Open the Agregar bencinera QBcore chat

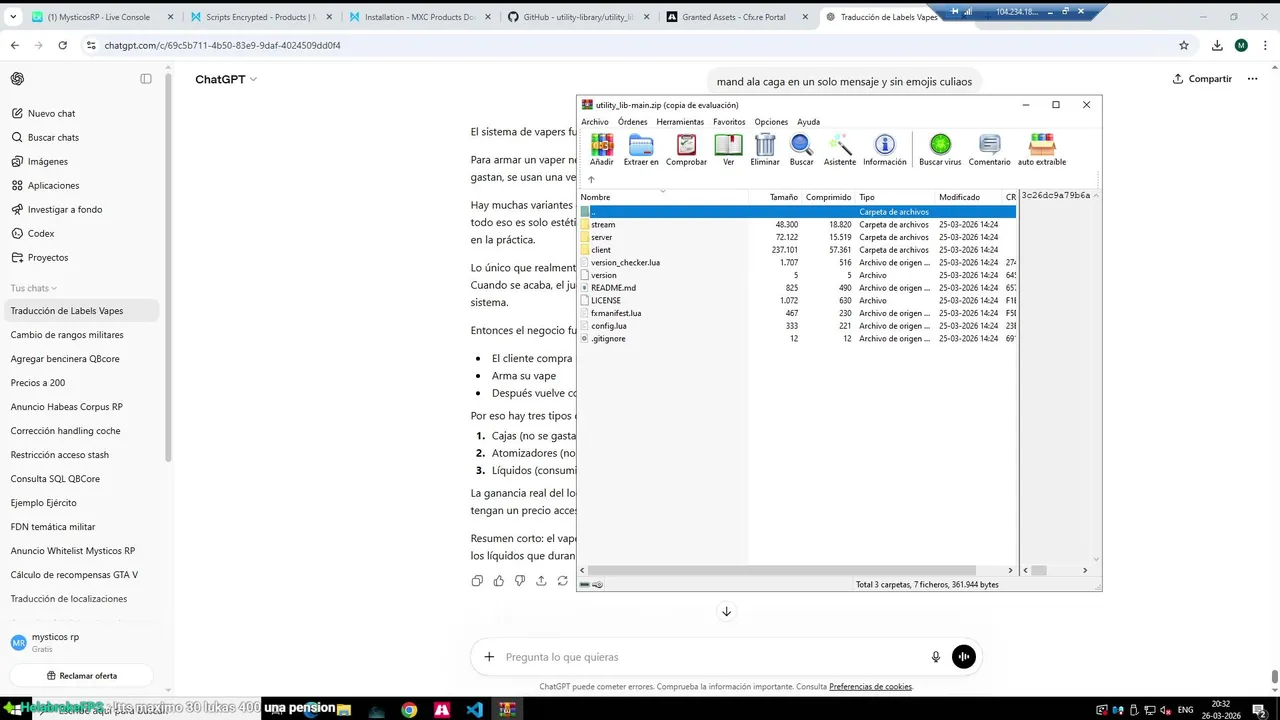click(x=80, y=359)
